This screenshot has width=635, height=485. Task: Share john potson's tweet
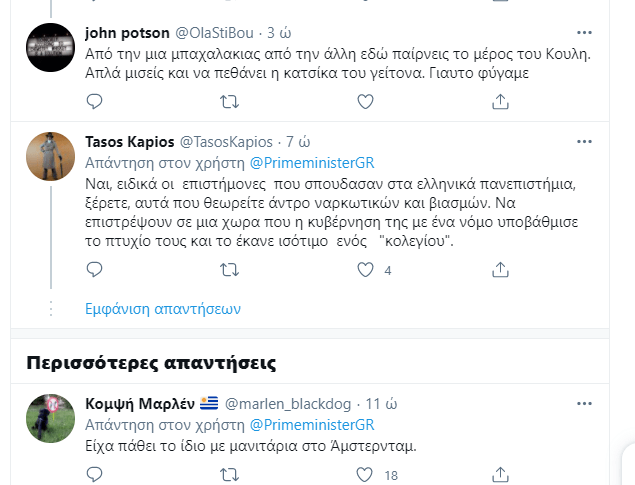click(502, 100)
